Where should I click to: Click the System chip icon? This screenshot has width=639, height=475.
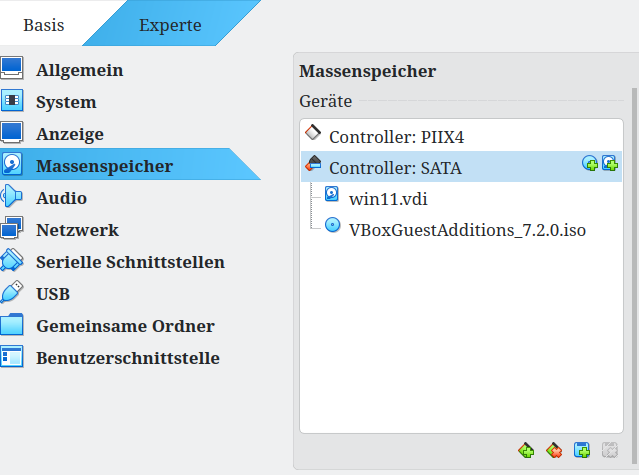[x=12, y=101]
